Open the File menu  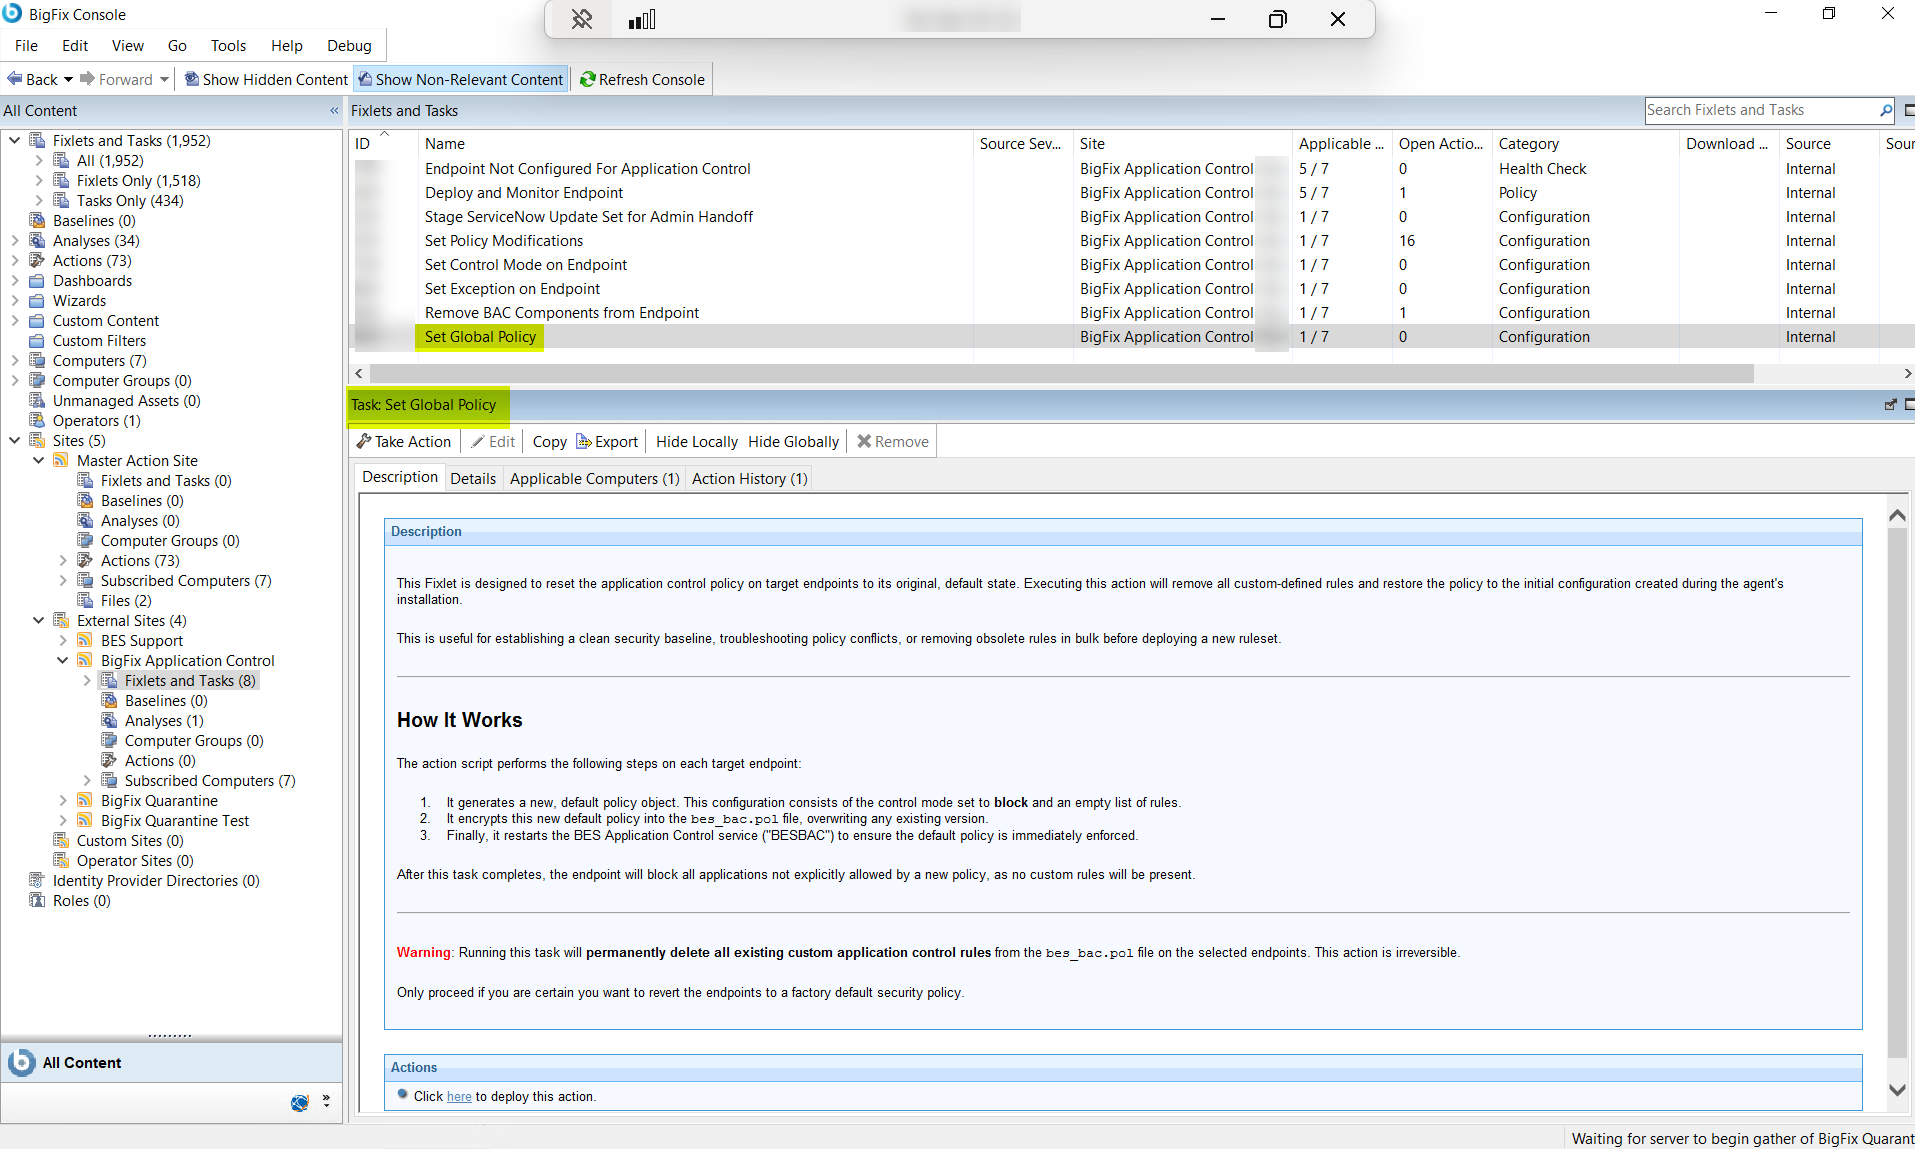point(27,45)
